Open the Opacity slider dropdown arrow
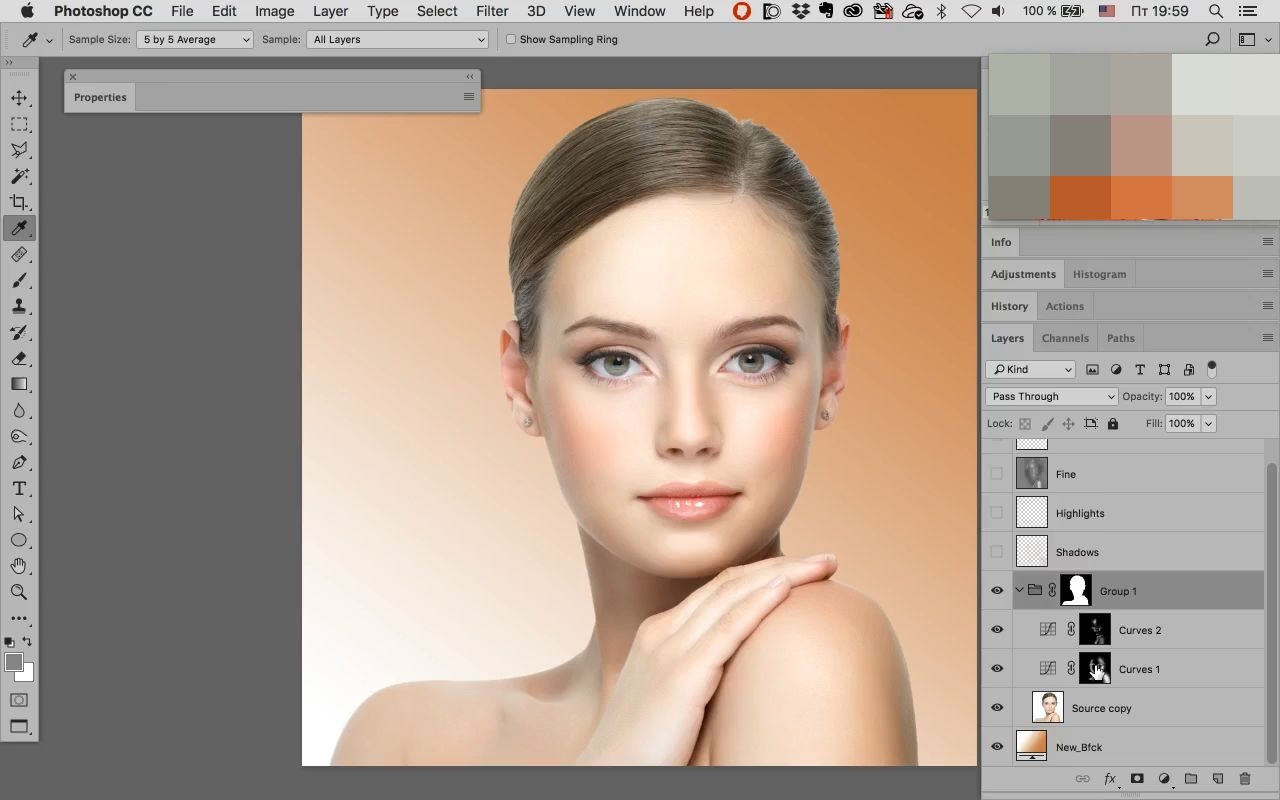This screenshot has width=1280, height=800. click(1209, 396)
